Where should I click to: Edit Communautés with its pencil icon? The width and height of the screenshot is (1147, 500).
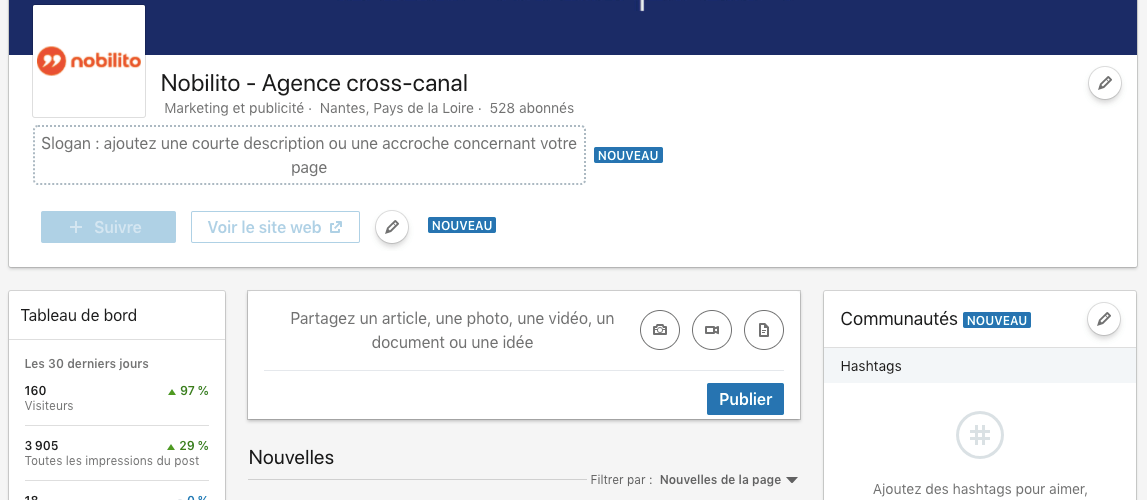[x=1104, y=320]
